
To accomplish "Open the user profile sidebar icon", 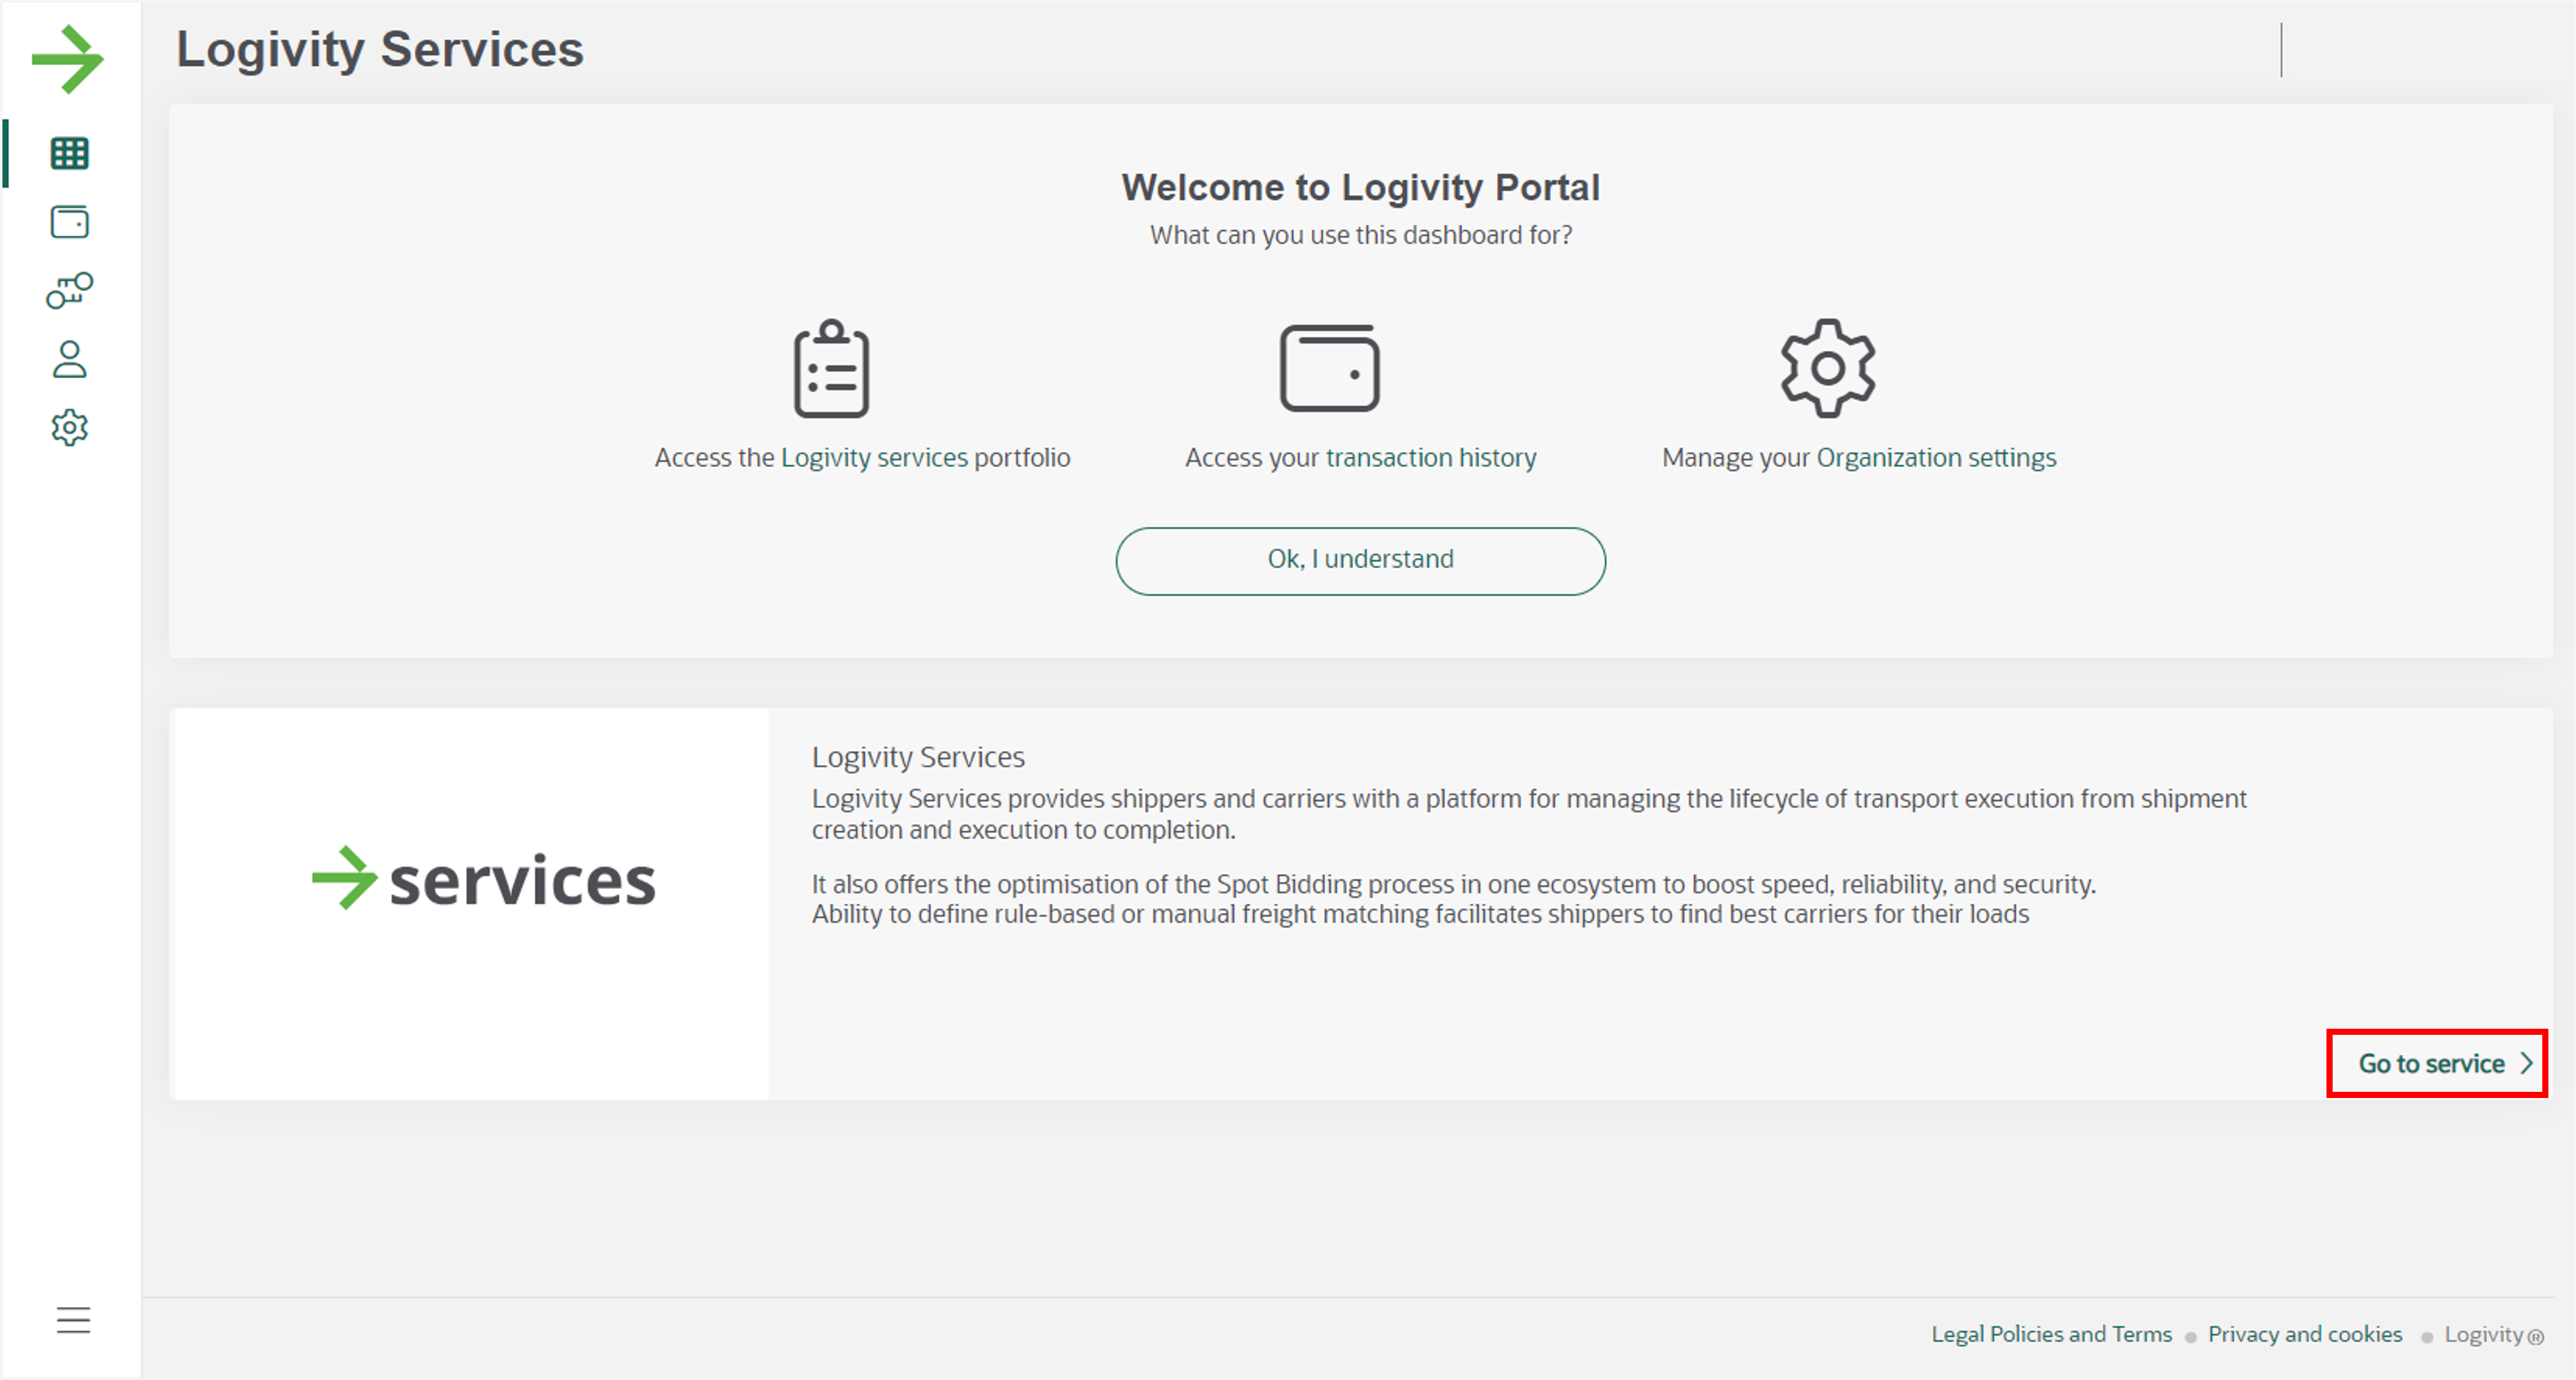I will [70, 359].
